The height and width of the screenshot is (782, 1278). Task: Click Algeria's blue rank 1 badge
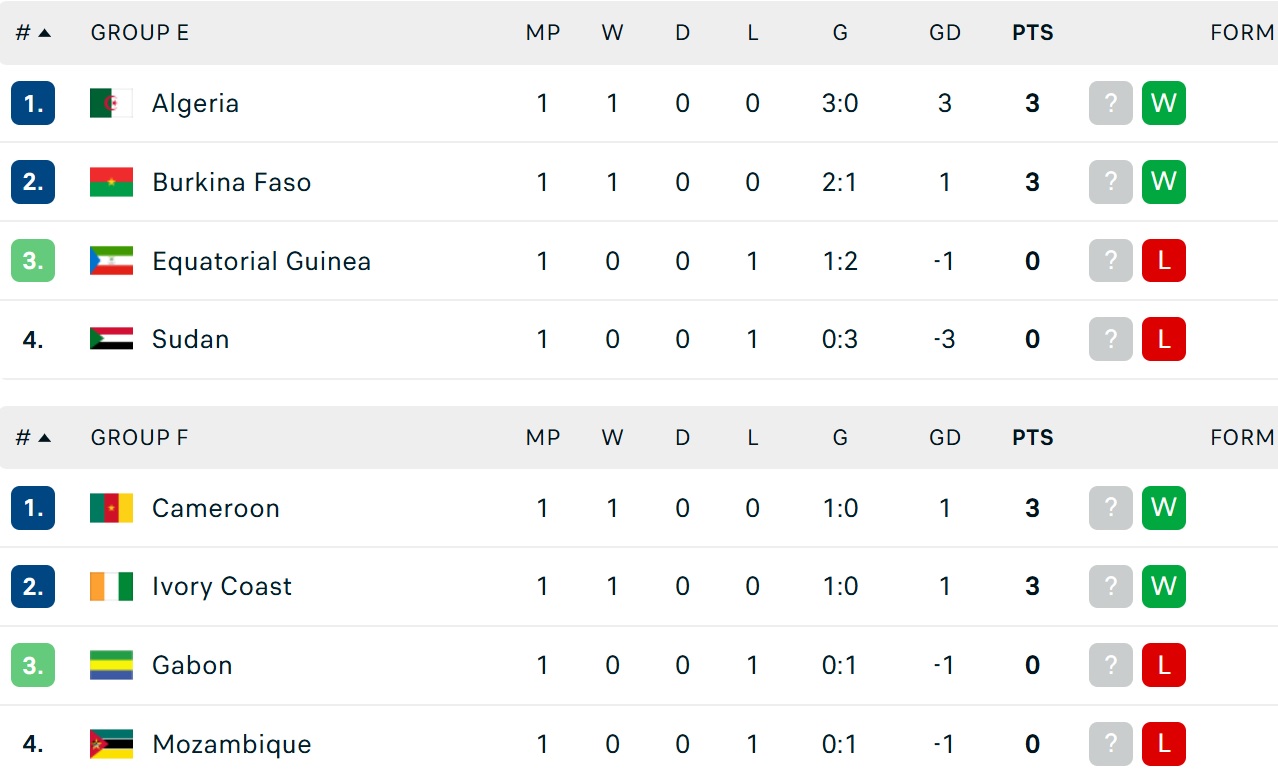[x=33, y=103]
